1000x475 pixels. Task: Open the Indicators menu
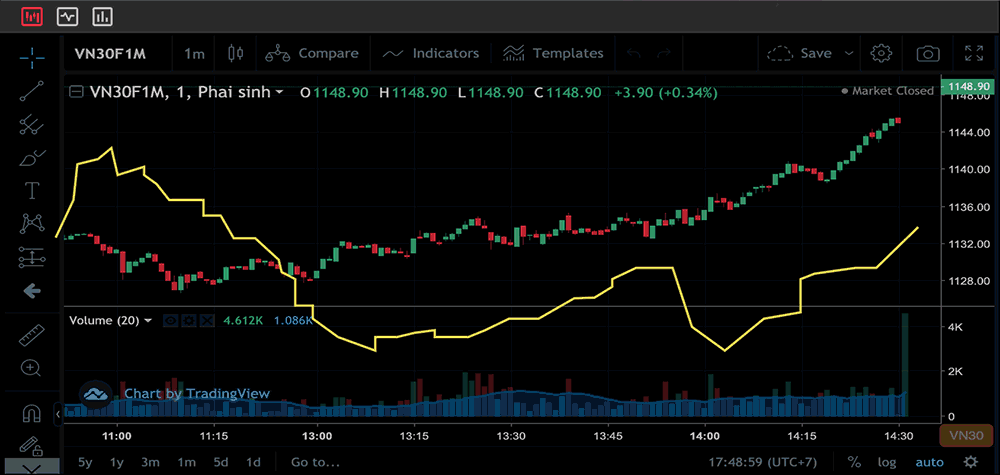pyautogui.click(x=431, y=53)
